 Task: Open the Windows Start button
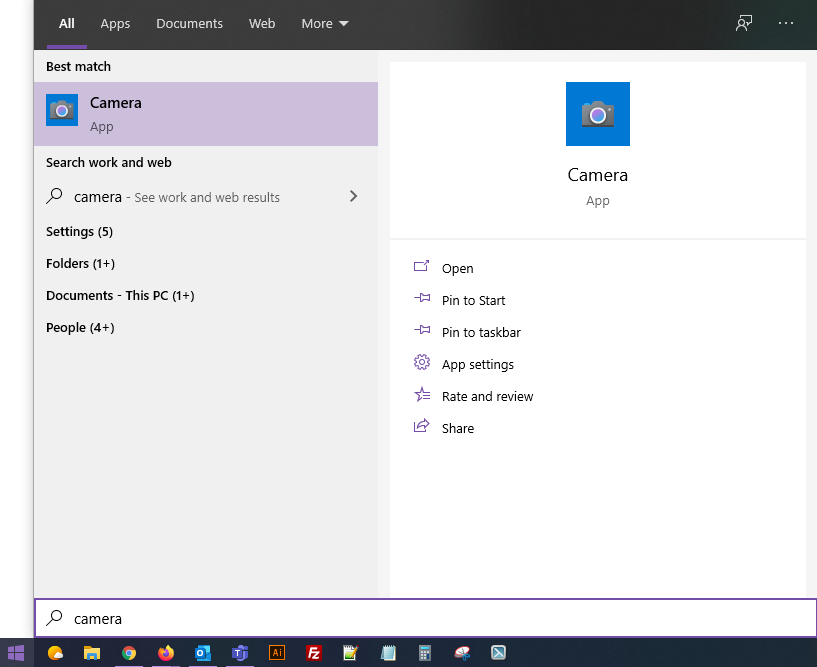point(16,652)
